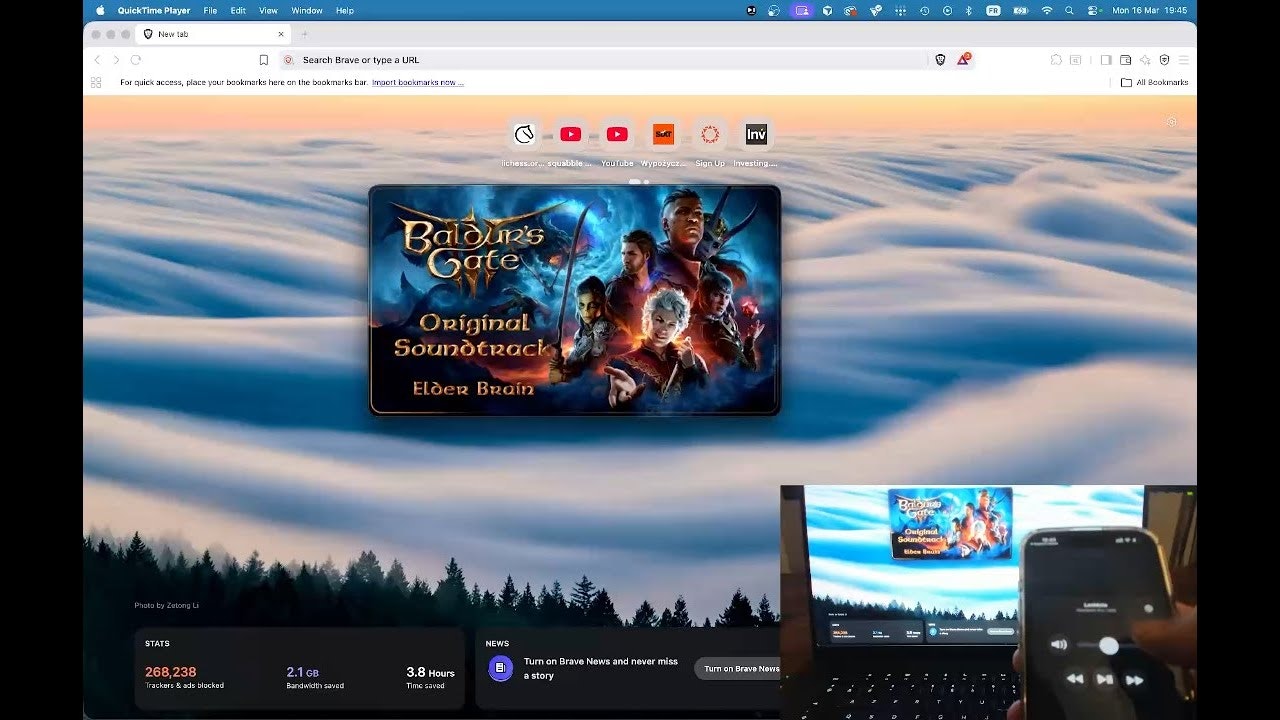The height and width of the screenshot is (720, 1280).
Task: Click the Baldur's Gate soundtrack video thumbnail
Action: (574, 300)
